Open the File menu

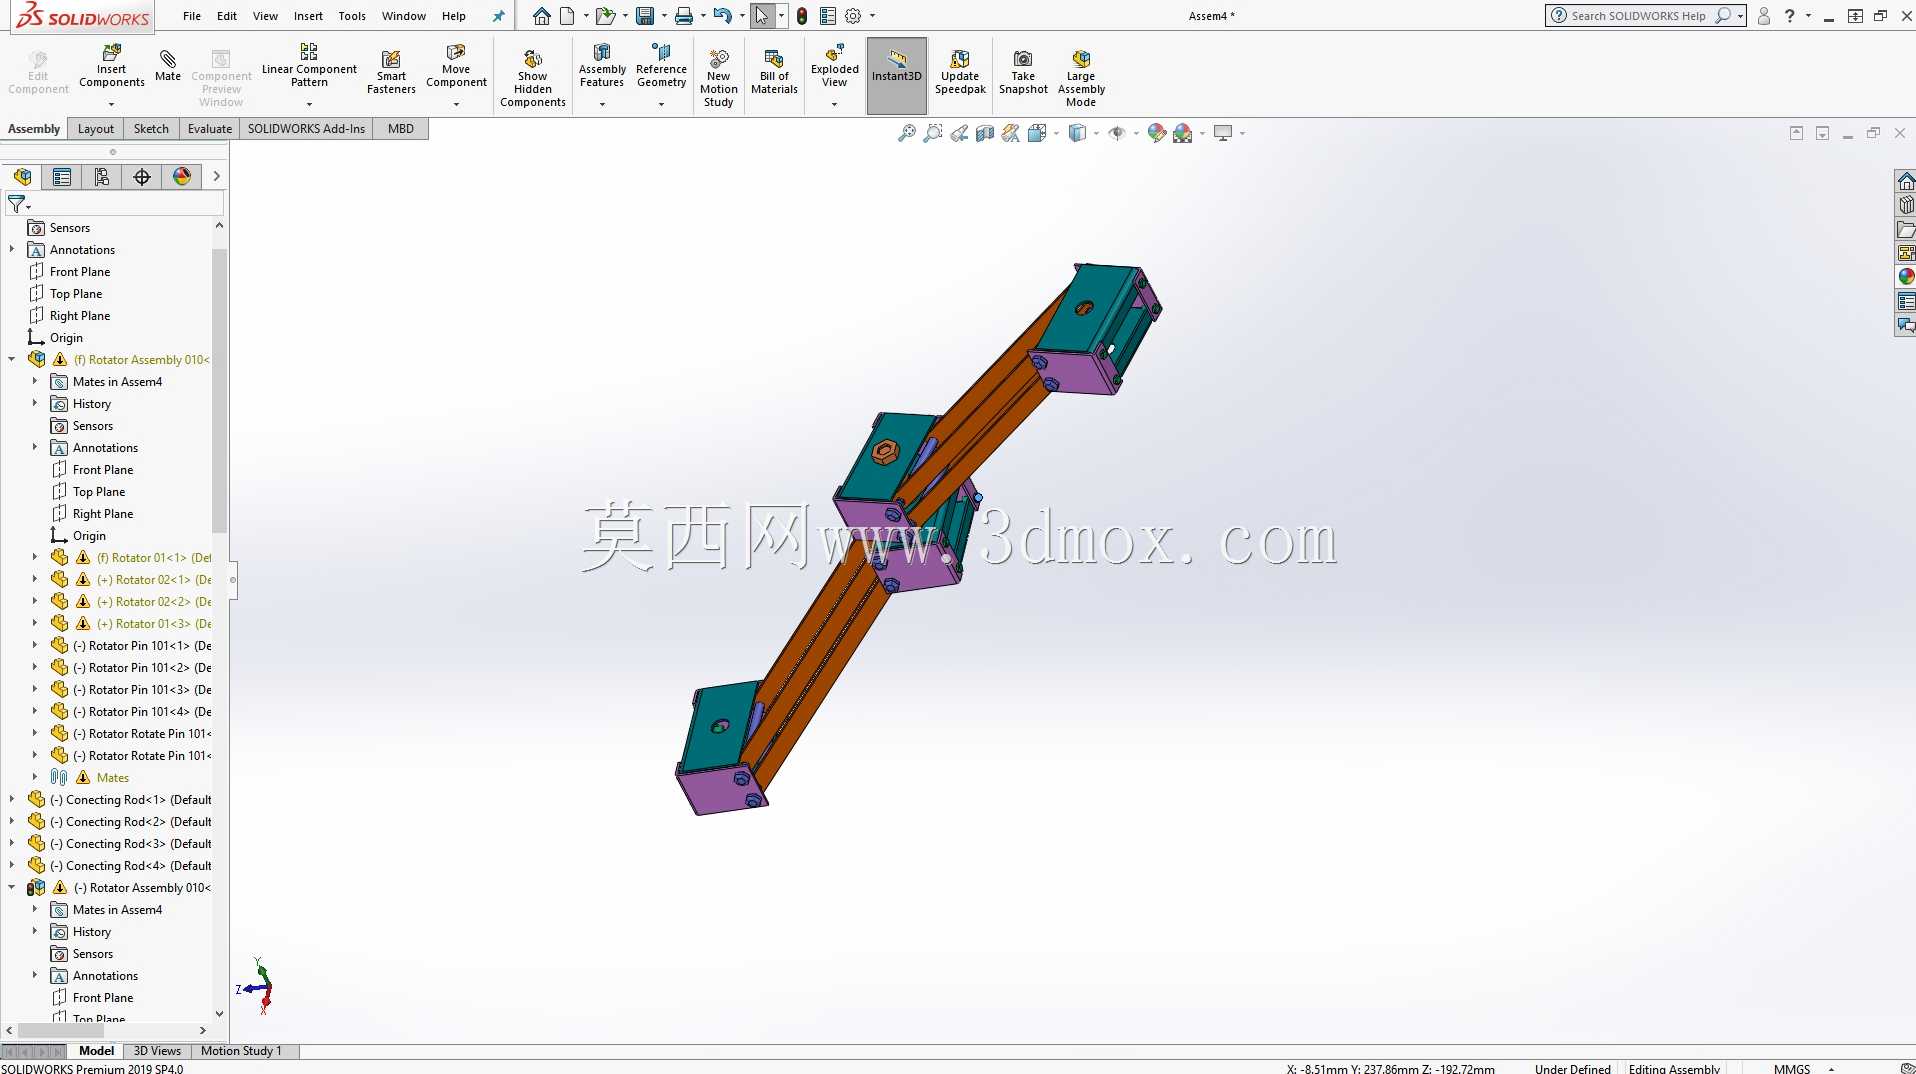click(x=192, y=16)
